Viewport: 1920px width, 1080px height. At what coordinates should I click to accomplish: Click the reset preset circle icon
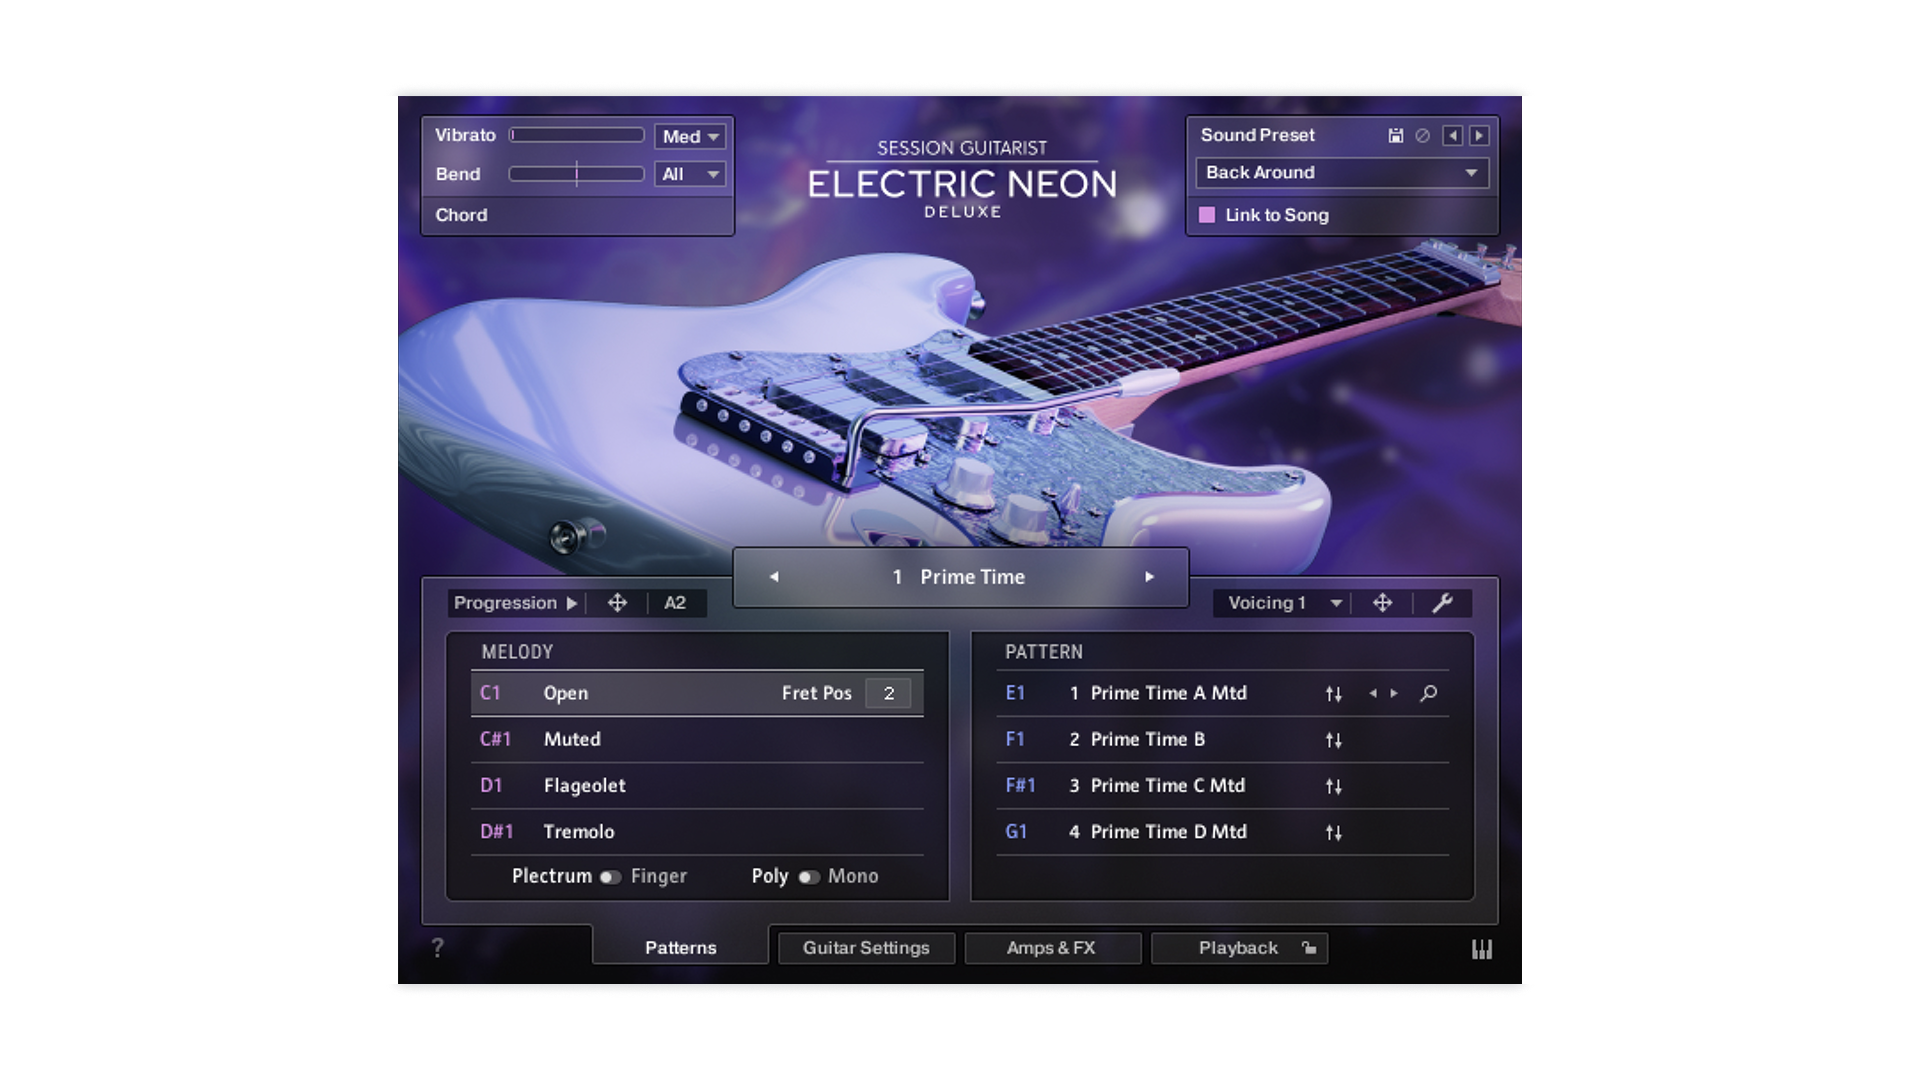tap(1422, 136)
